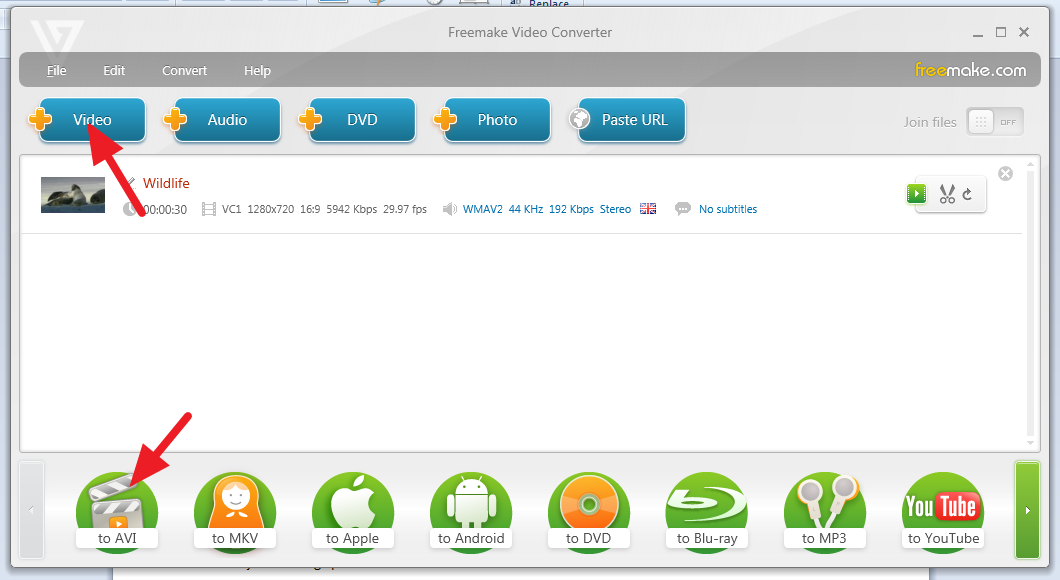Viewport: 1060px width, 580px height.
Task: Click the Paste URL button
Action: [632, 120]
